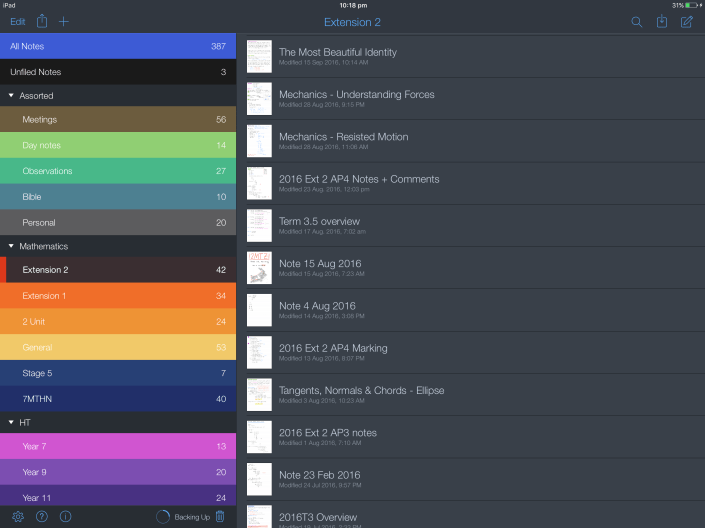Collapse the Mathematics divider group
Viewport: 705px width, 528px height.
tap(11, 246)
